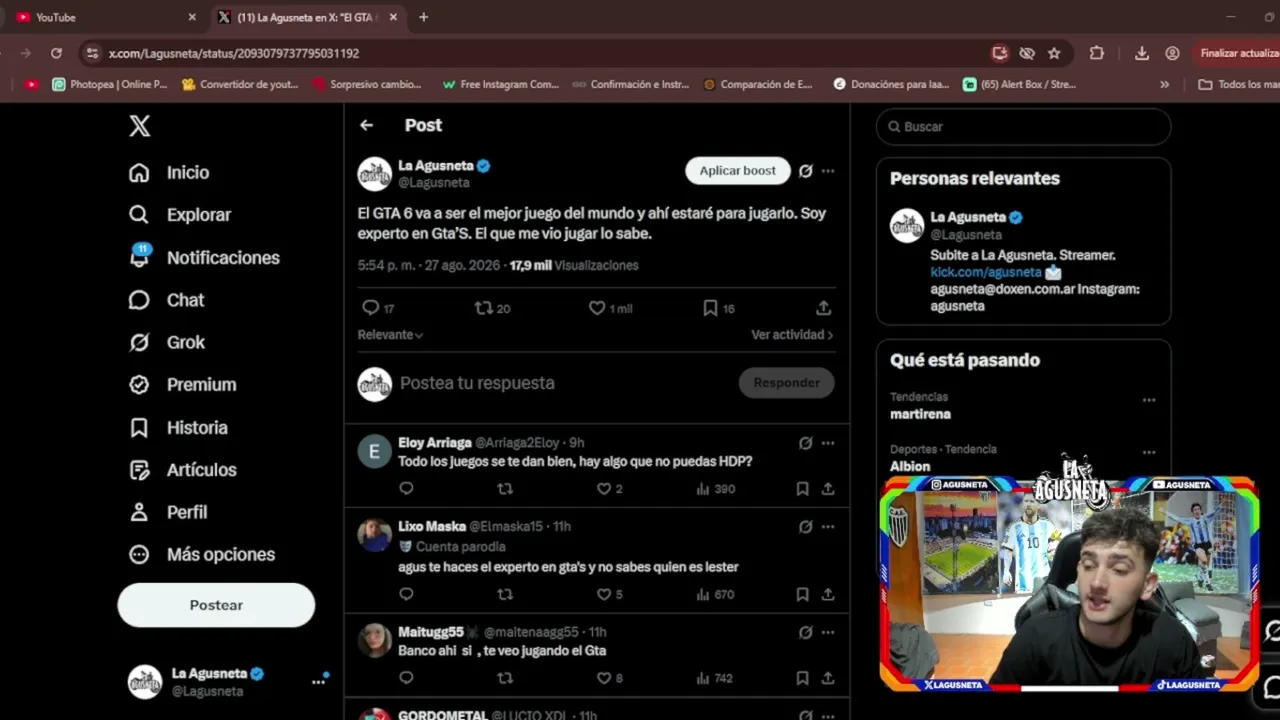Go back with the Post arrow
This screenshot has width=1280, height=720.
366,125
